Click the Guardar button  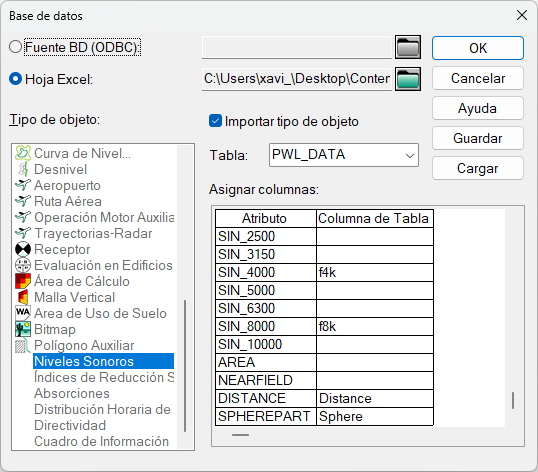(478, 138)
